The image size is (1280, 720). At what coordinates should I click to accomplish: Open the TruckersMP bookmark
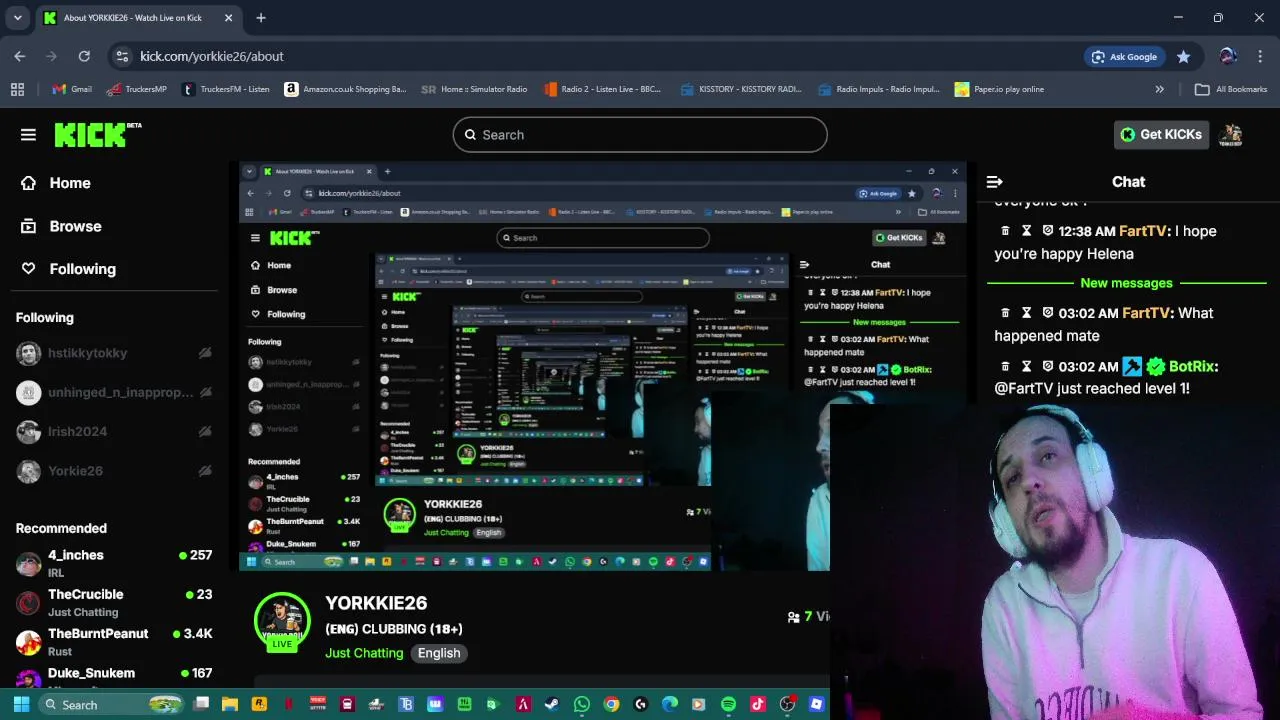(x=136, y=89)
